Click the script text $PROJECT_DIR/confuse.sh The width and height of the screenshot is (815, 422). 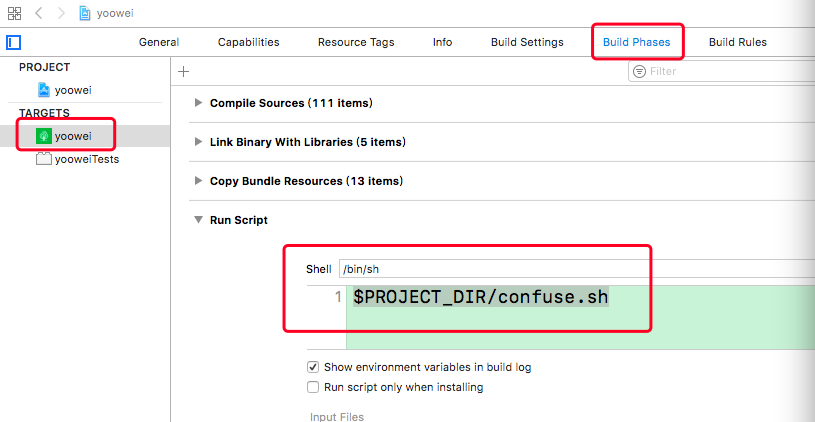(480, 298)
